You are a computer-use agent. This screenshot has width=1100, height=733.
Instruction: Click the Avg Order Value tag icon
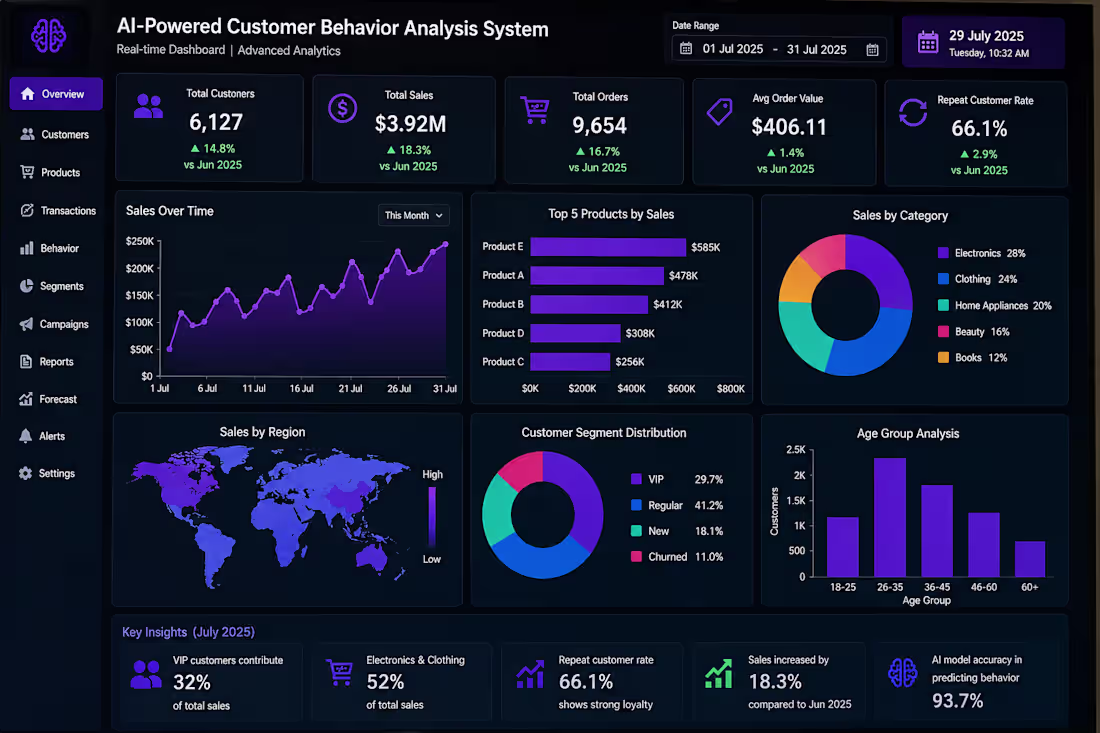coord(720,112)
